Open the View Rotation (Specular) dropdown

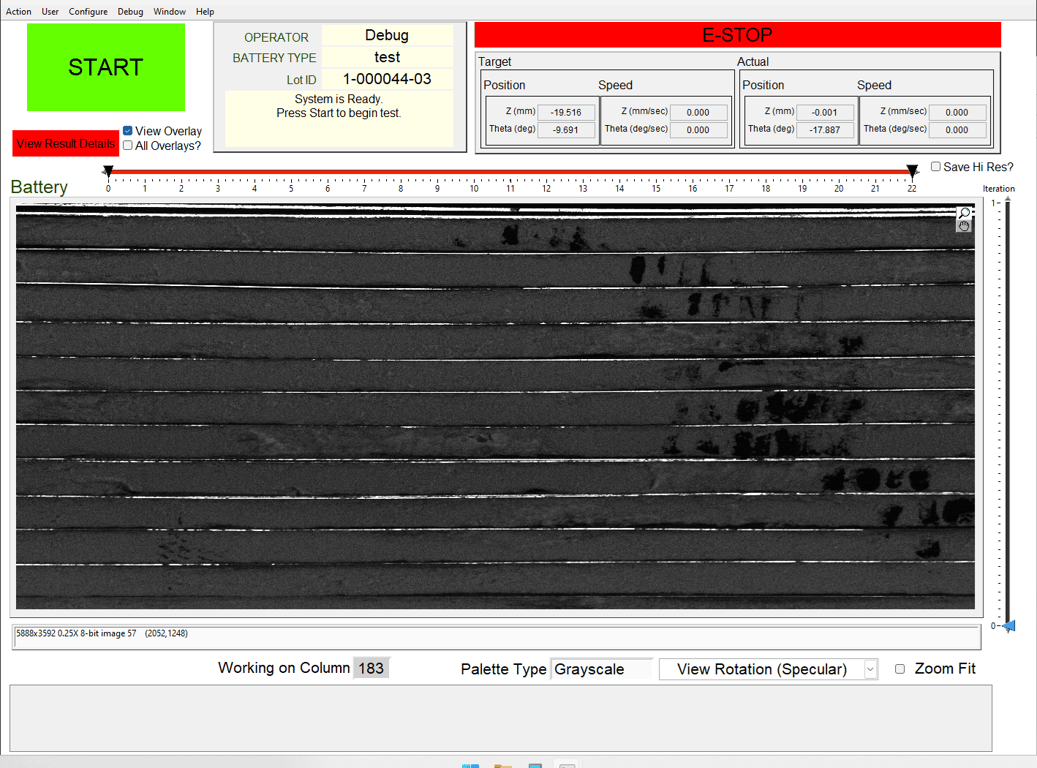768,669
